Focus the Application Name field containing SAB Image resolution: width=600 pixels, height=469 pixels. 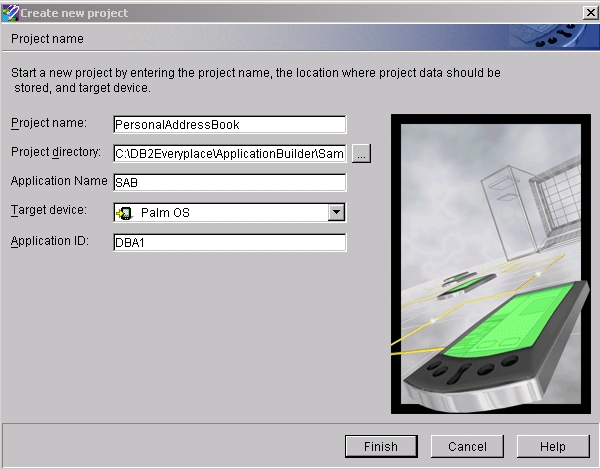pyautogui.click(x=230, y=182)
